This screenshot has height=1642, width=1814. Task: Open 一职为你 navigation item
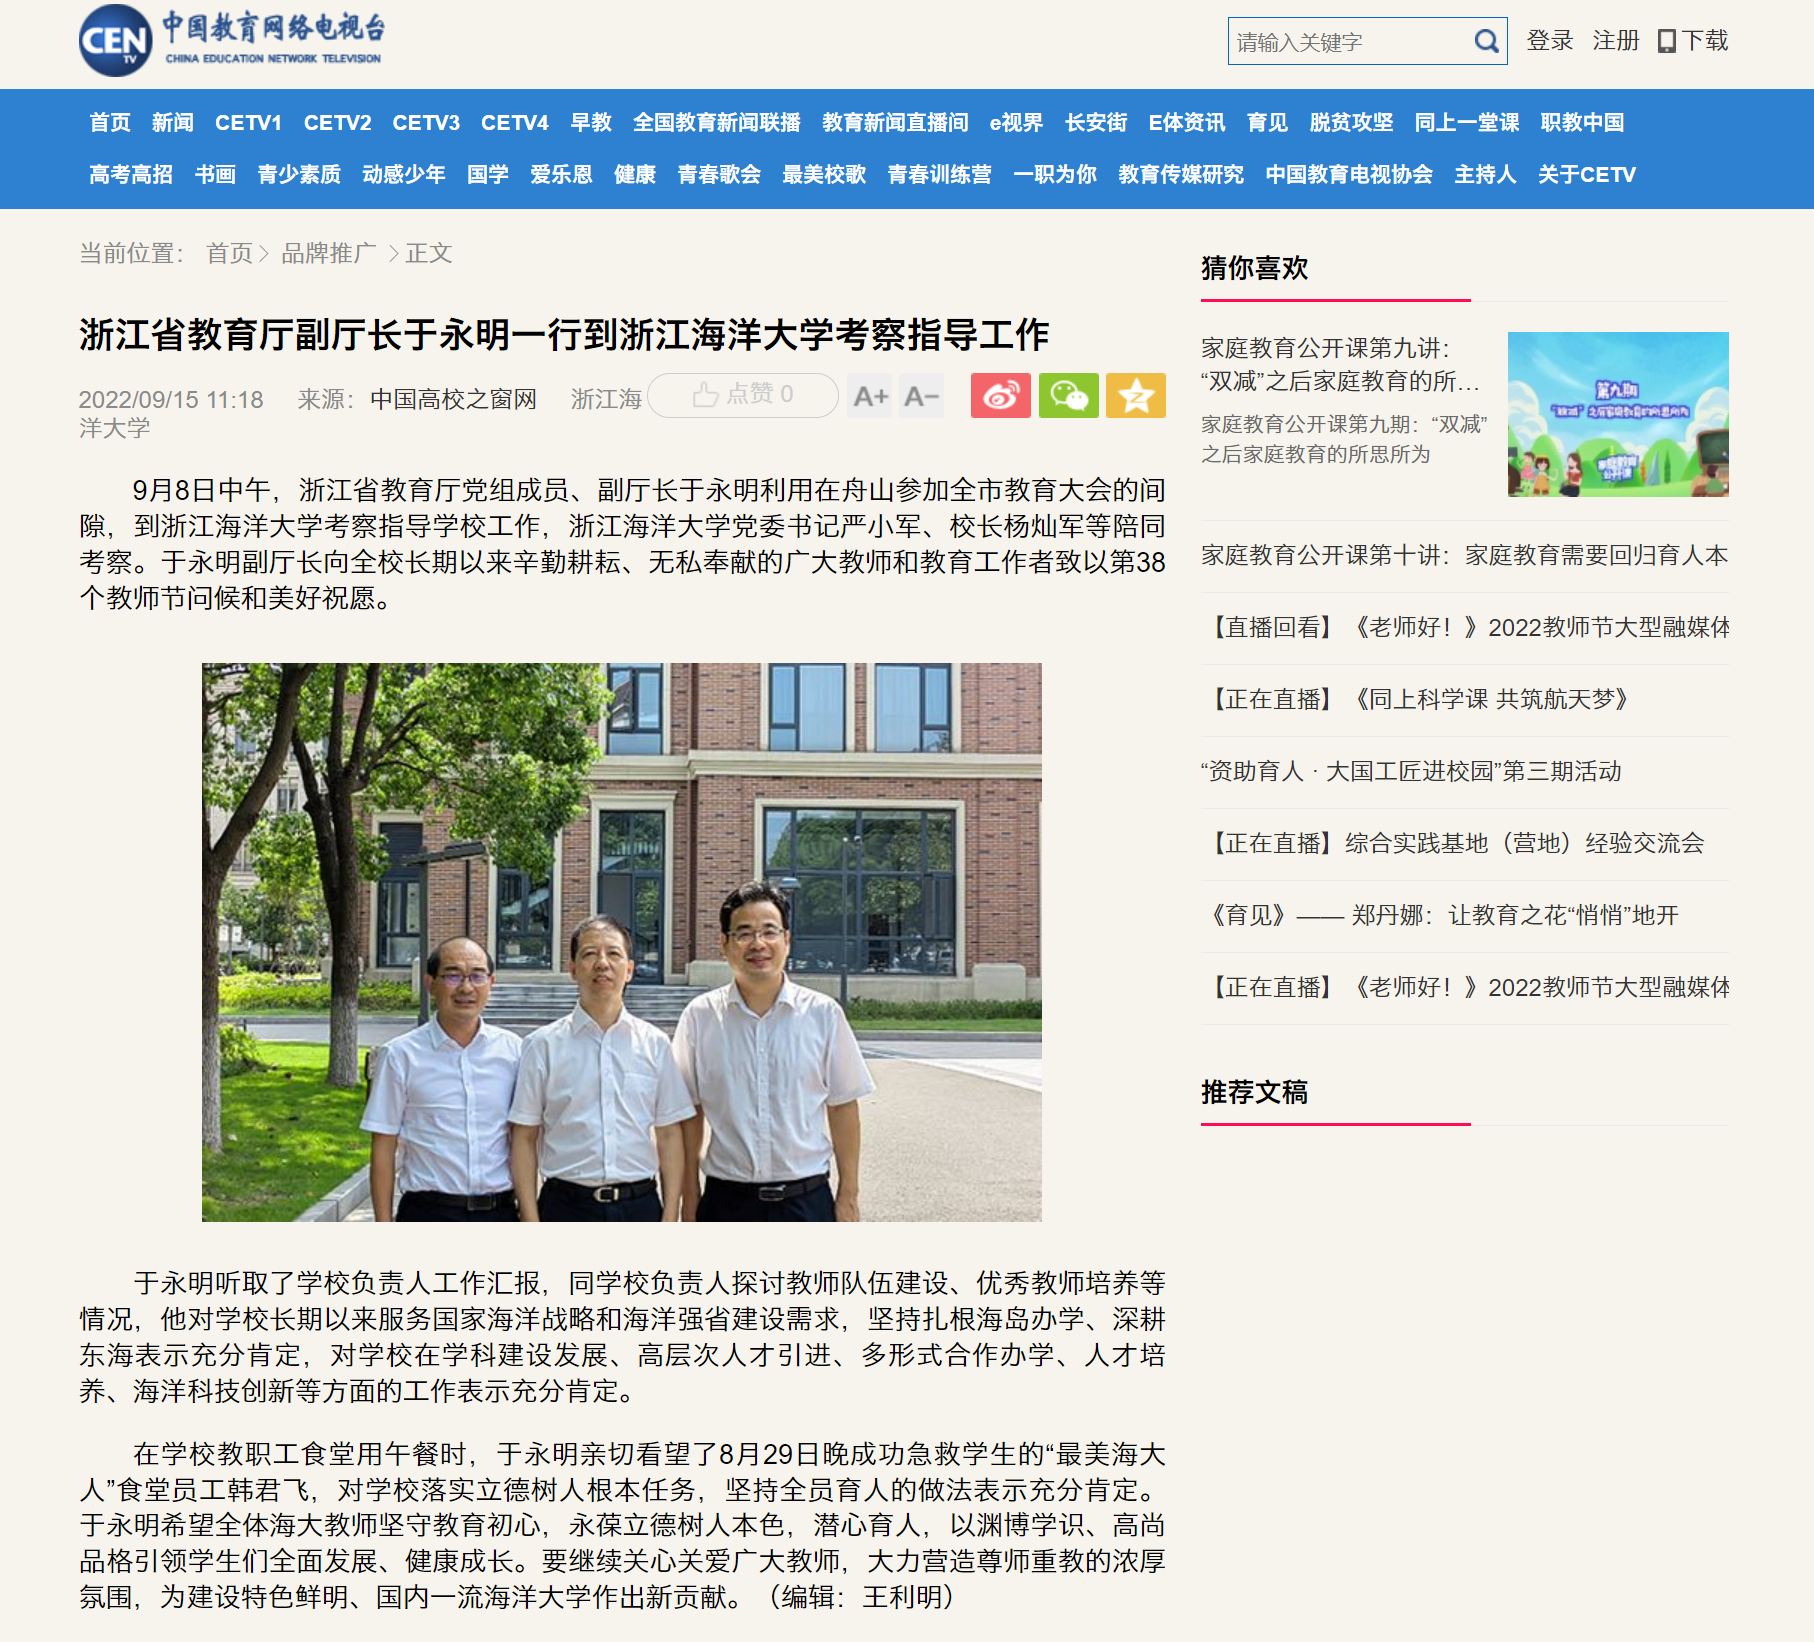tap(1055, 174)
